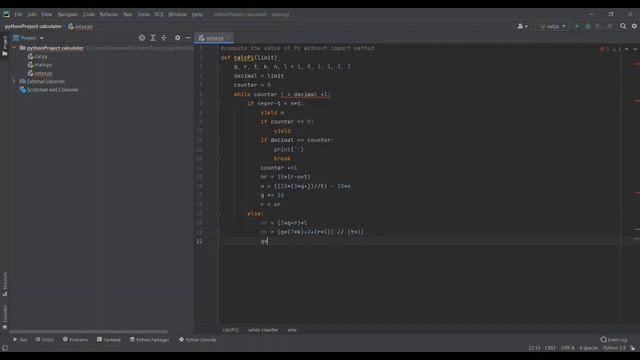Toggle the Favorites tool window side tab
Image resolution: width=640 pixels, height=360 pixels.
(x=4, y=317)
